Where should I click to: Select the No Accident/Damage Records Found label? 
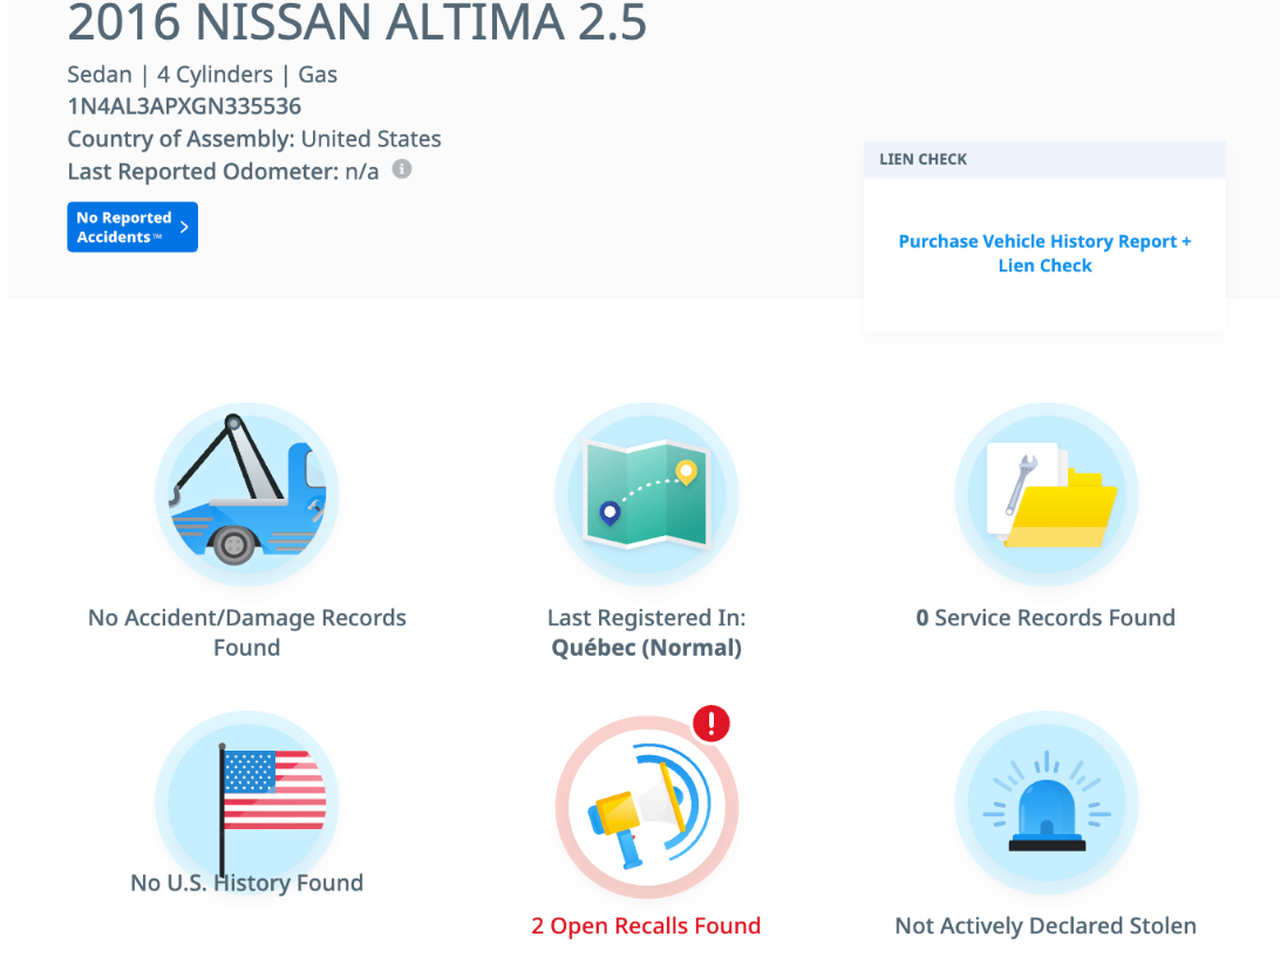coord(247,632)
